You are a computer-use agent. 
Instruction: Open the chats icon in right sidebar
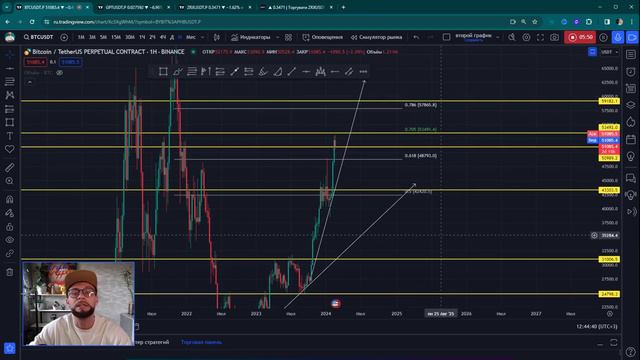point(631,178)
